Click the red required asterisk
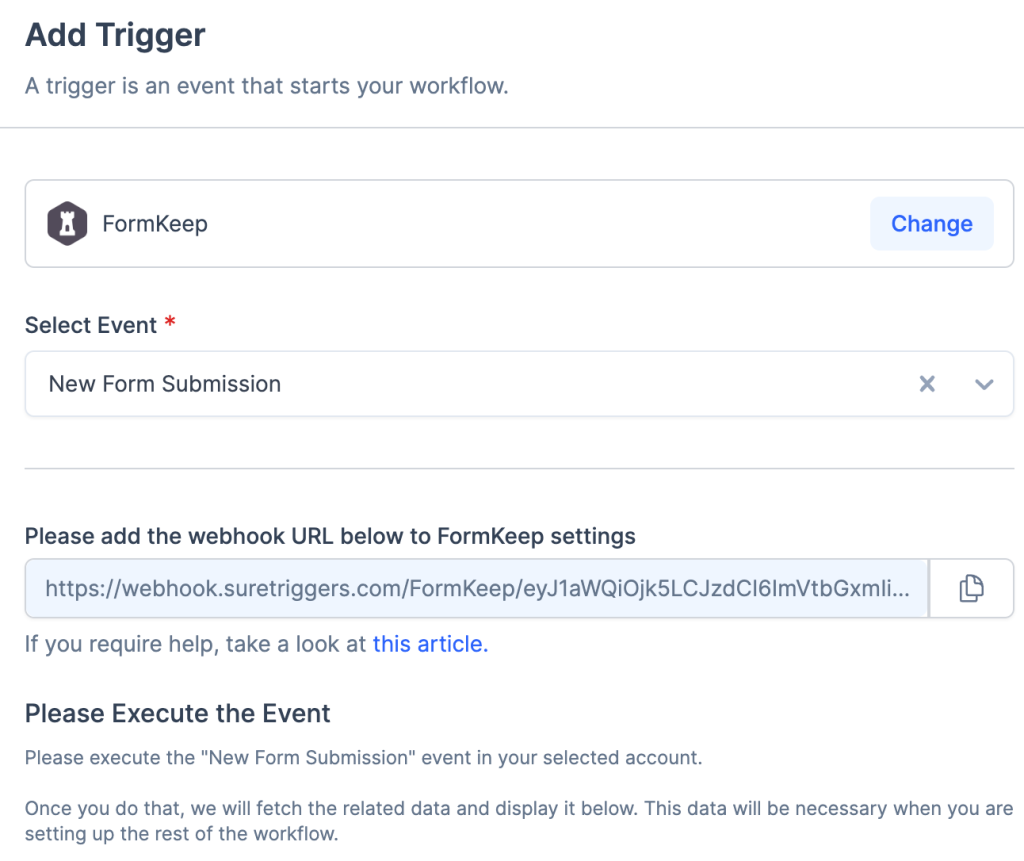The height and width of the screenshot is (861, 1024). click(170, 324)
